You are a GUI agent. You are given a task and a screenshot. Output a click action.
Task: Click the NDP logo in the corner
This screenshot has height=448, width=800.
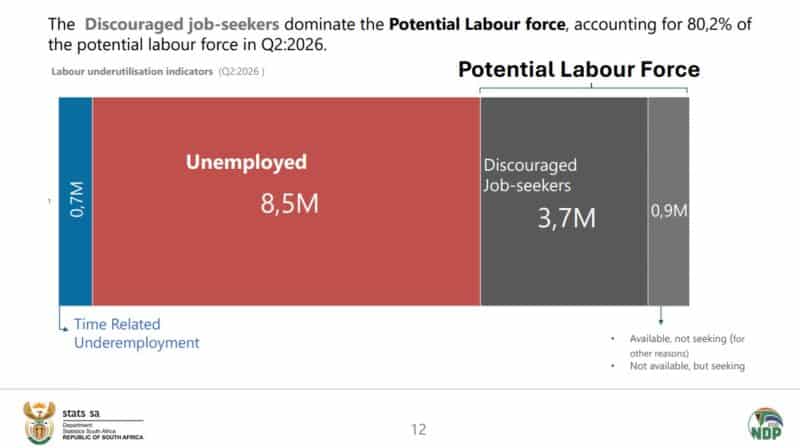(x=765, y=425)
